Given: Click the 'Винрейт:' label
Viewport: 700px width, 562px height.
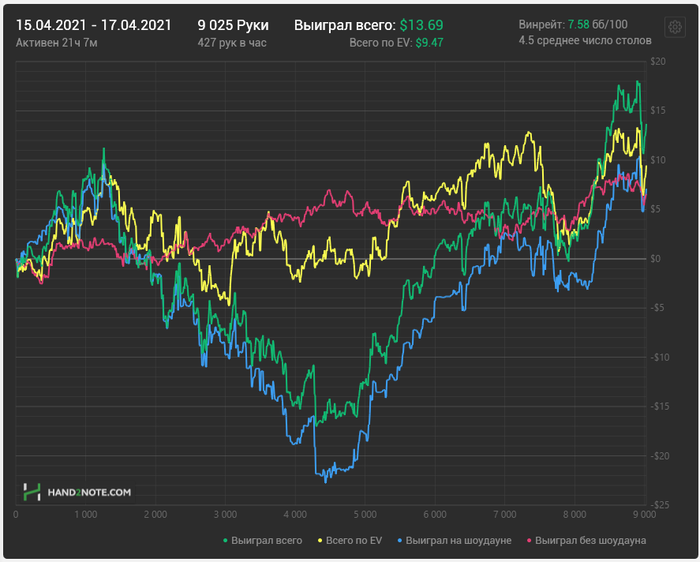Looking at the screenshot, I should pyautogui.click(x=542, y=24).
